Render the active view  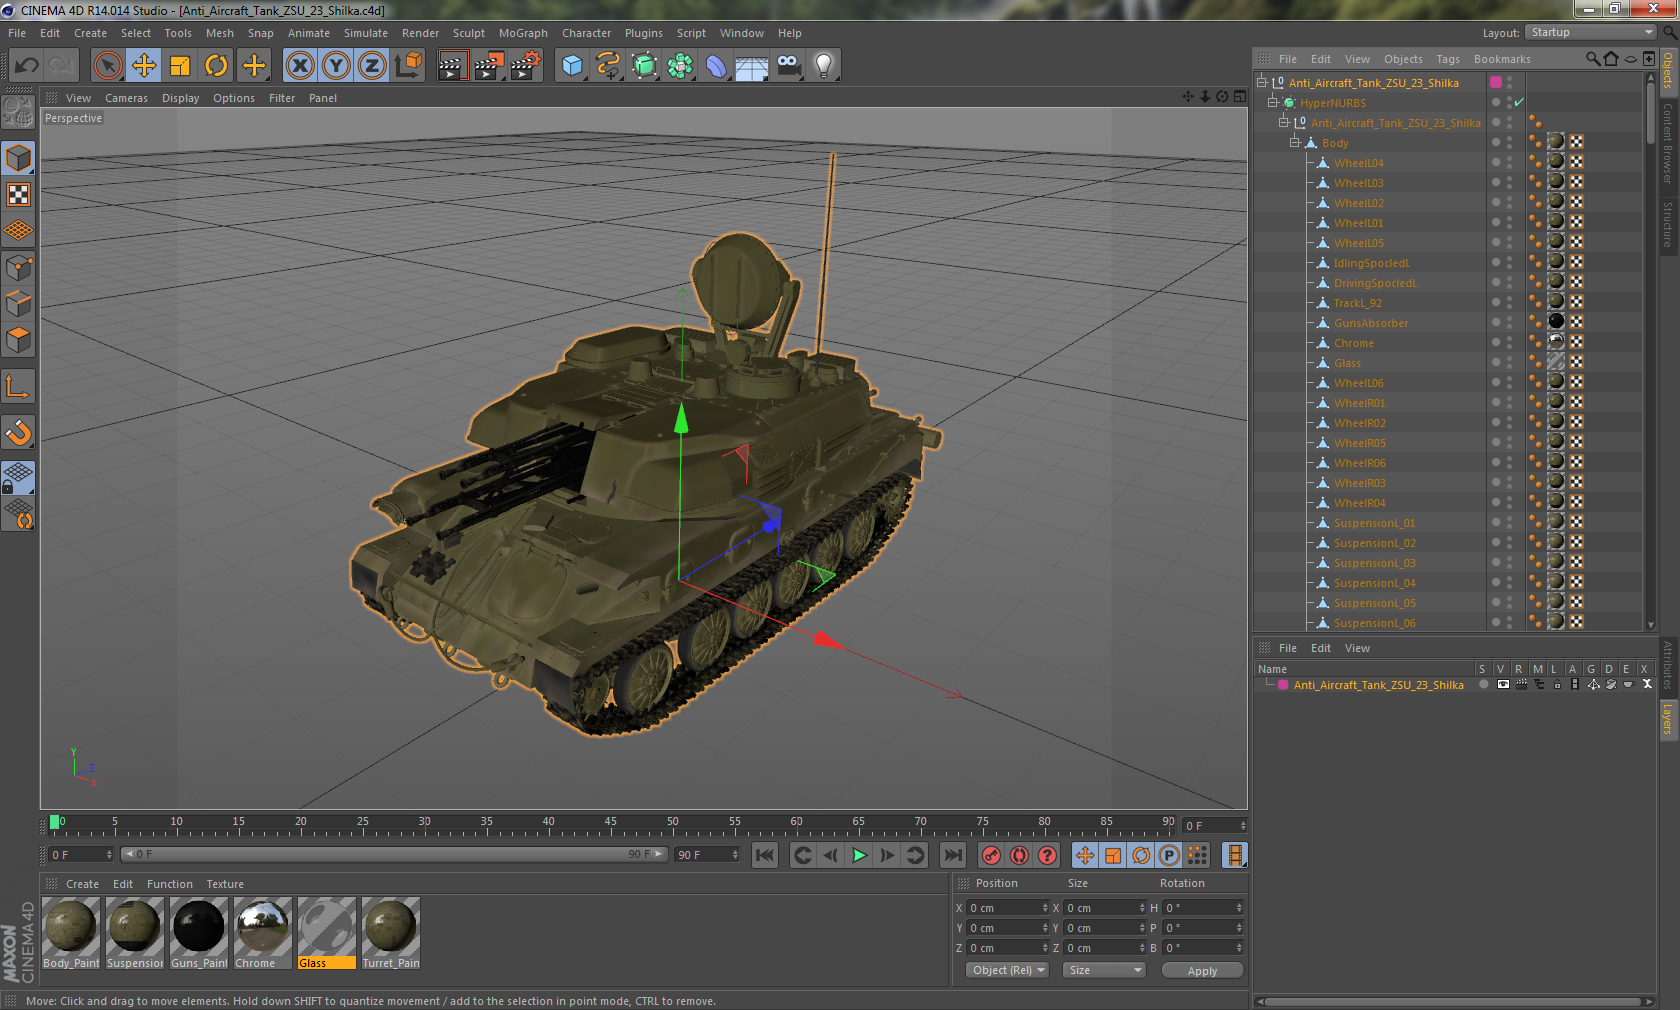452,66
